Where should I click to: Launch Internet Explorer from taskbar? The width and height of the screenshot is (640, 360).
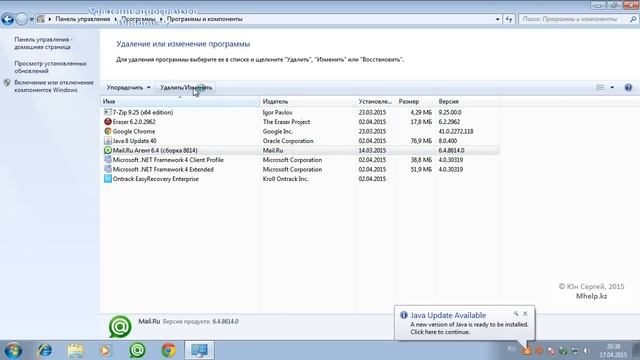[x=44, y=350]
